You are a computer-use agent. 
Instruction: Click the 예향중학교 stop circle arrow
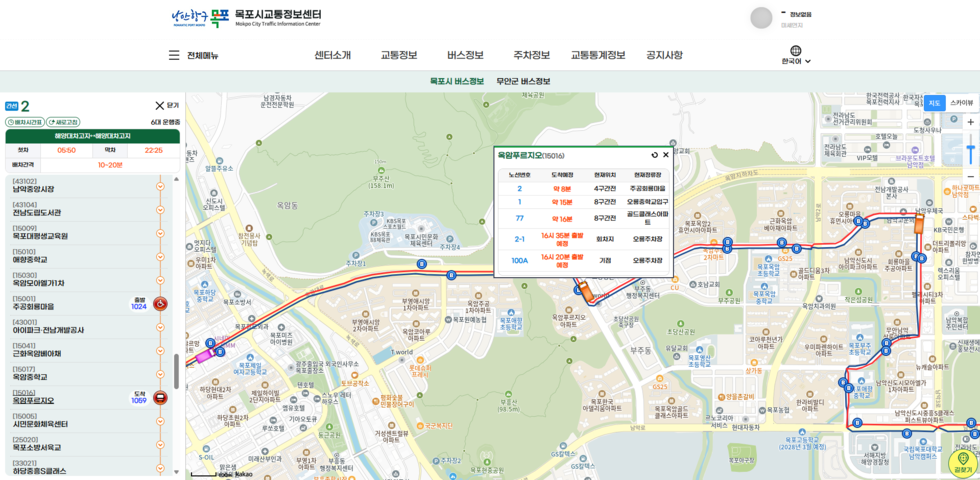160,256
